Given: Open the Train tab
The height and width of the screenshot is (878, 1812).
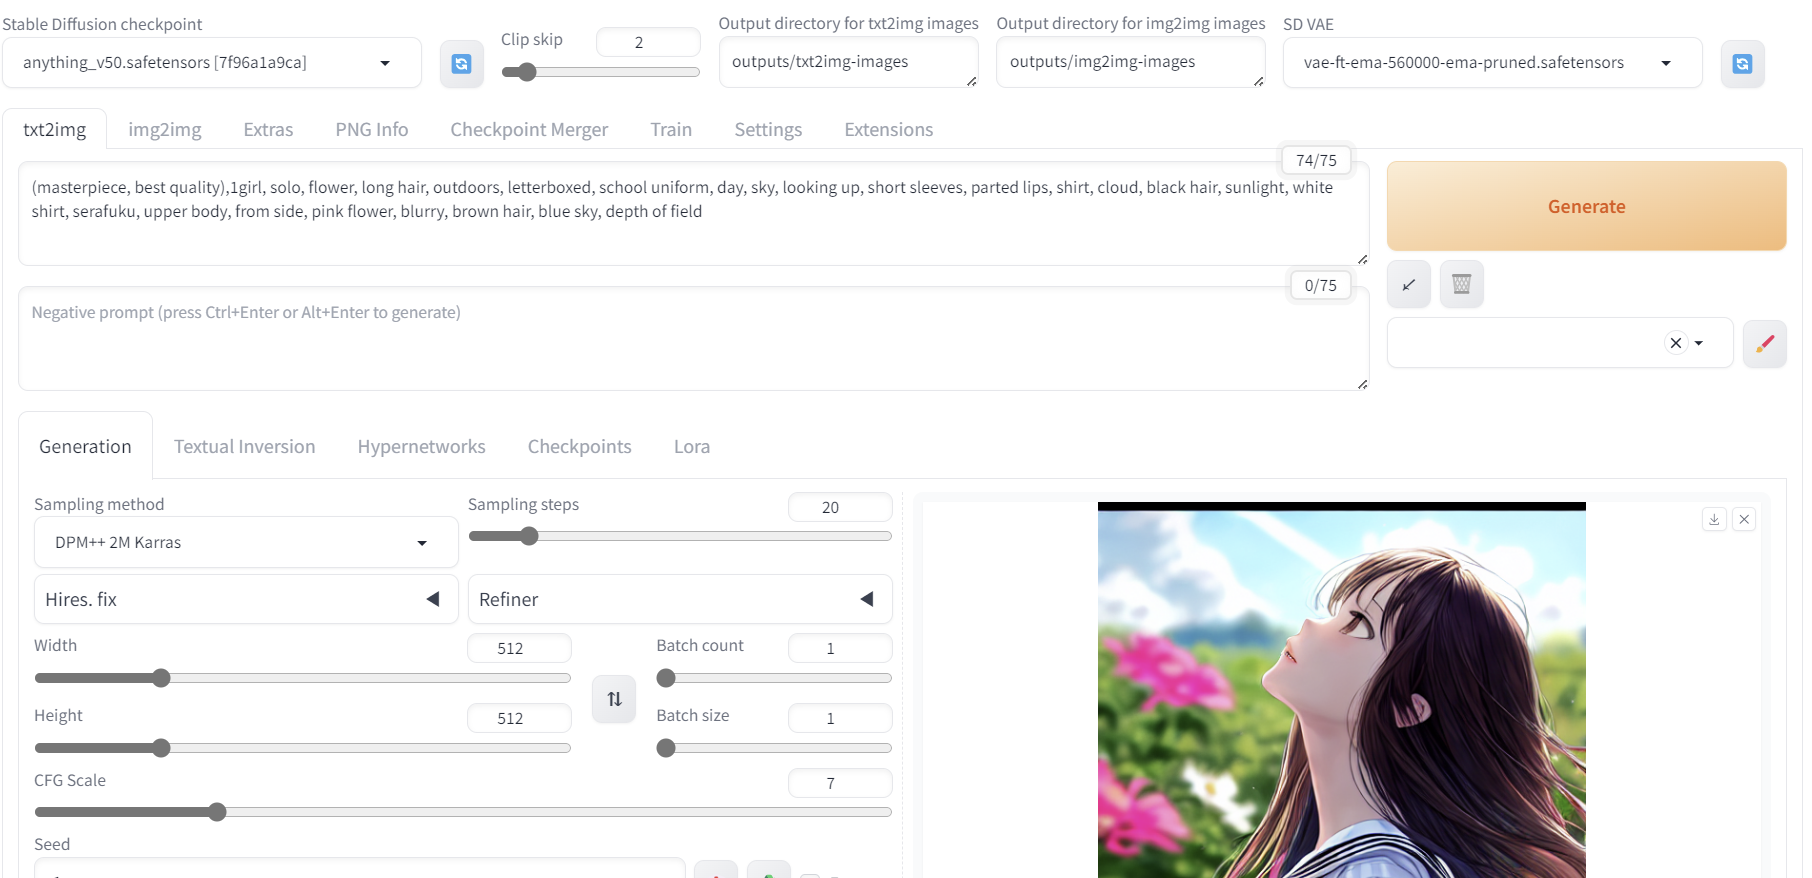Looking at the screenshot, I should [x=671, y=130].
